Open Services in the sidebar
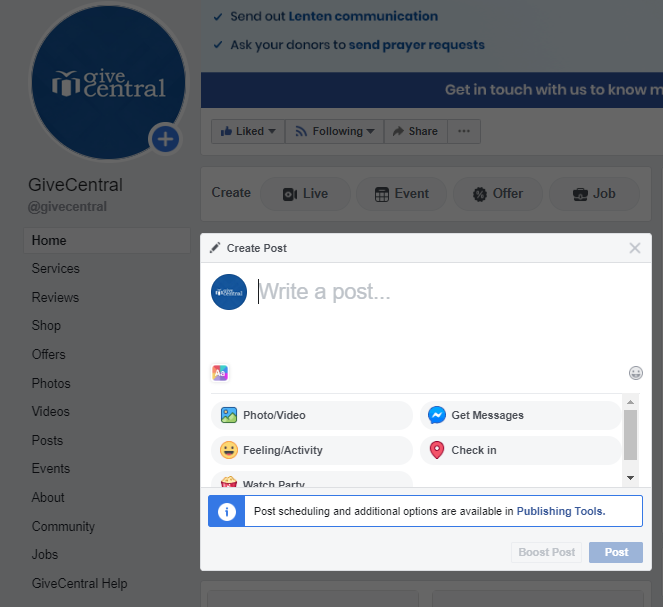 (x=55, y=268)
